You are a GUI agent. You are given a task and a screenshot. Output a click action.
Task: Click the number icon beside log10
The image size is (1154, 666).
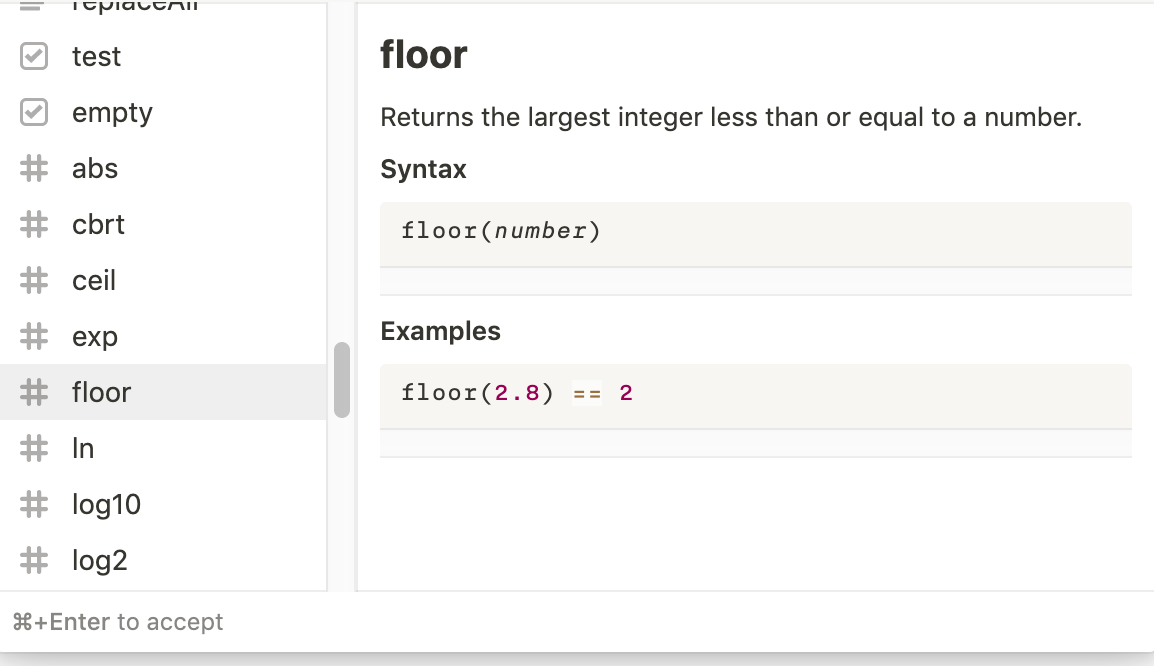point(34,504)
